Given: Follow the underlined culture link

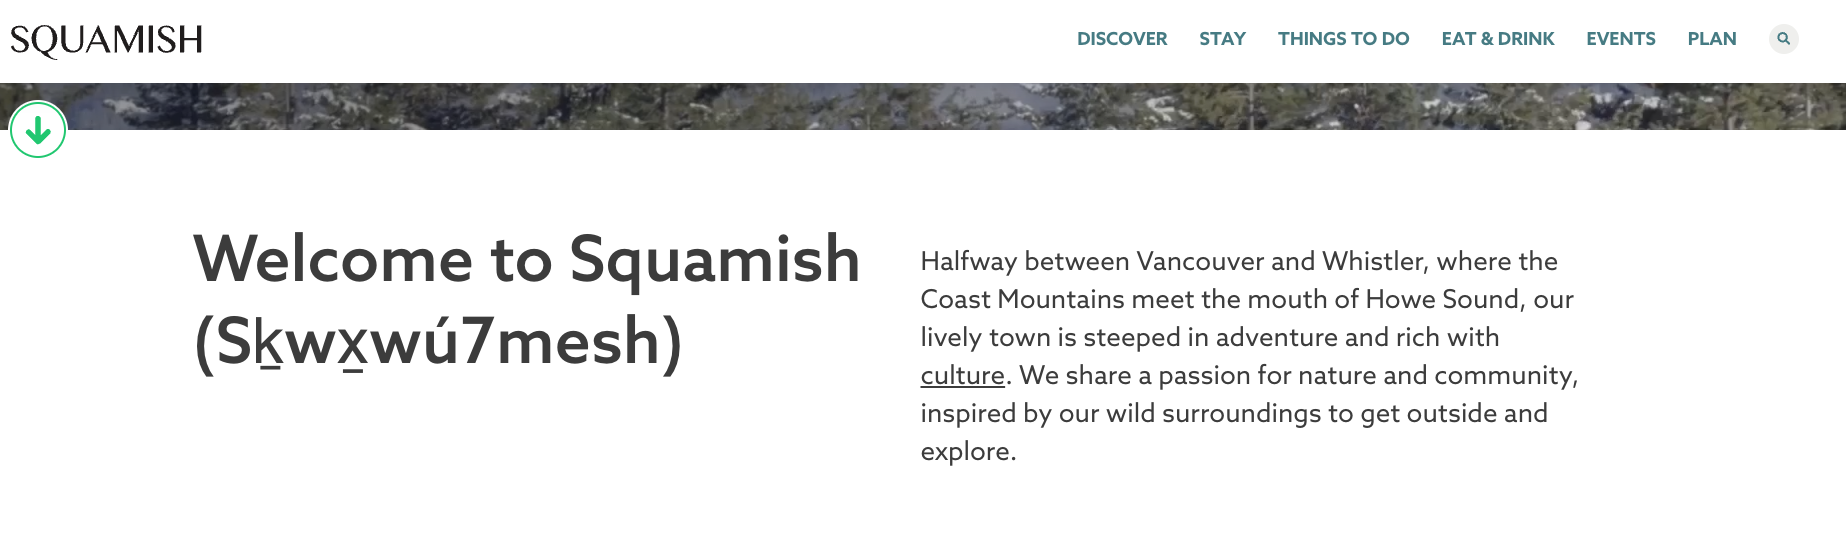Looking at the screenshot, I should click(962, 375).
